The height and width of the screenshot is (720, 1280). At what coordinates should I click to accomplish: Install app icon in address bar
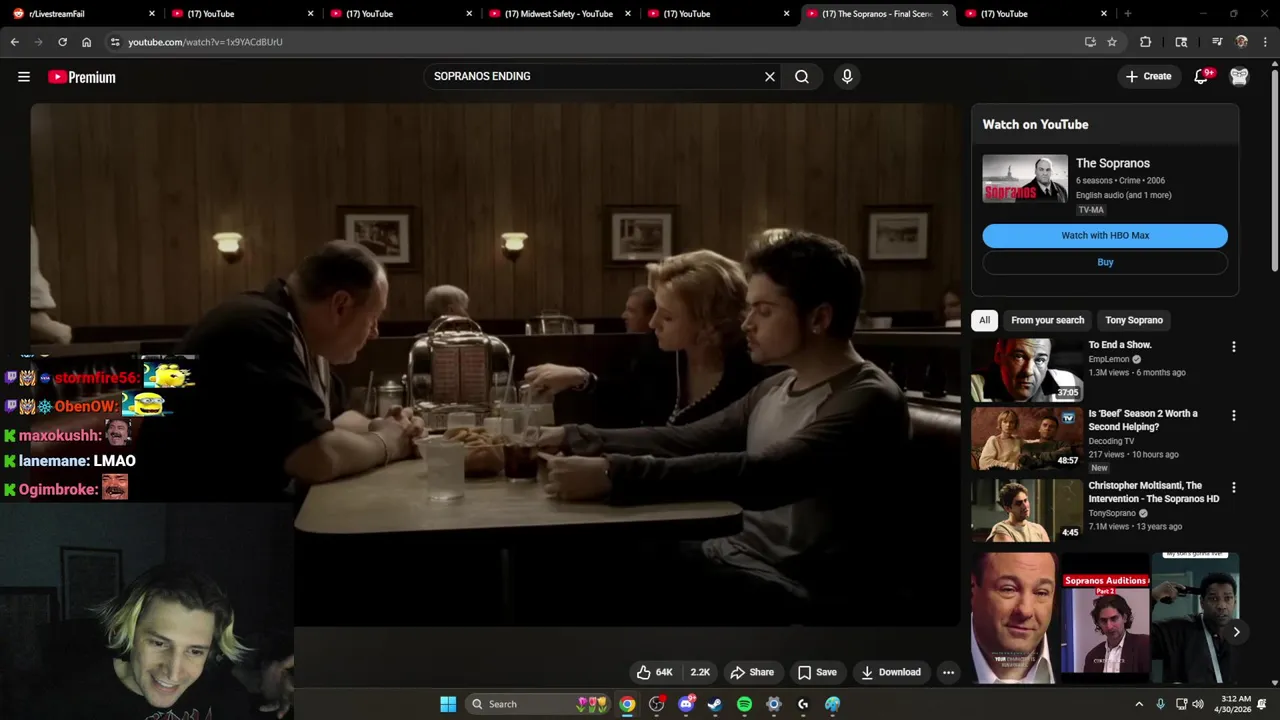(x=1090, y=42)
